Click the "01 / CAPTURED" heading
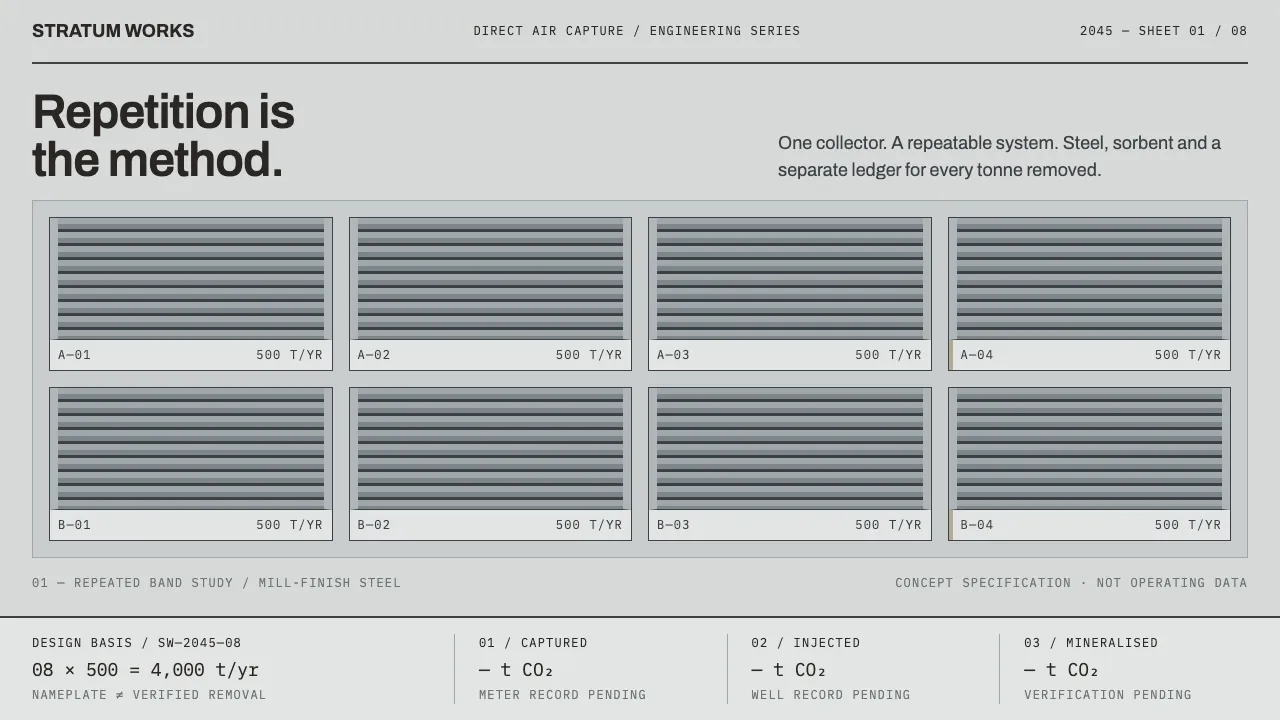1280x720 pixels. tap(533, 643)
